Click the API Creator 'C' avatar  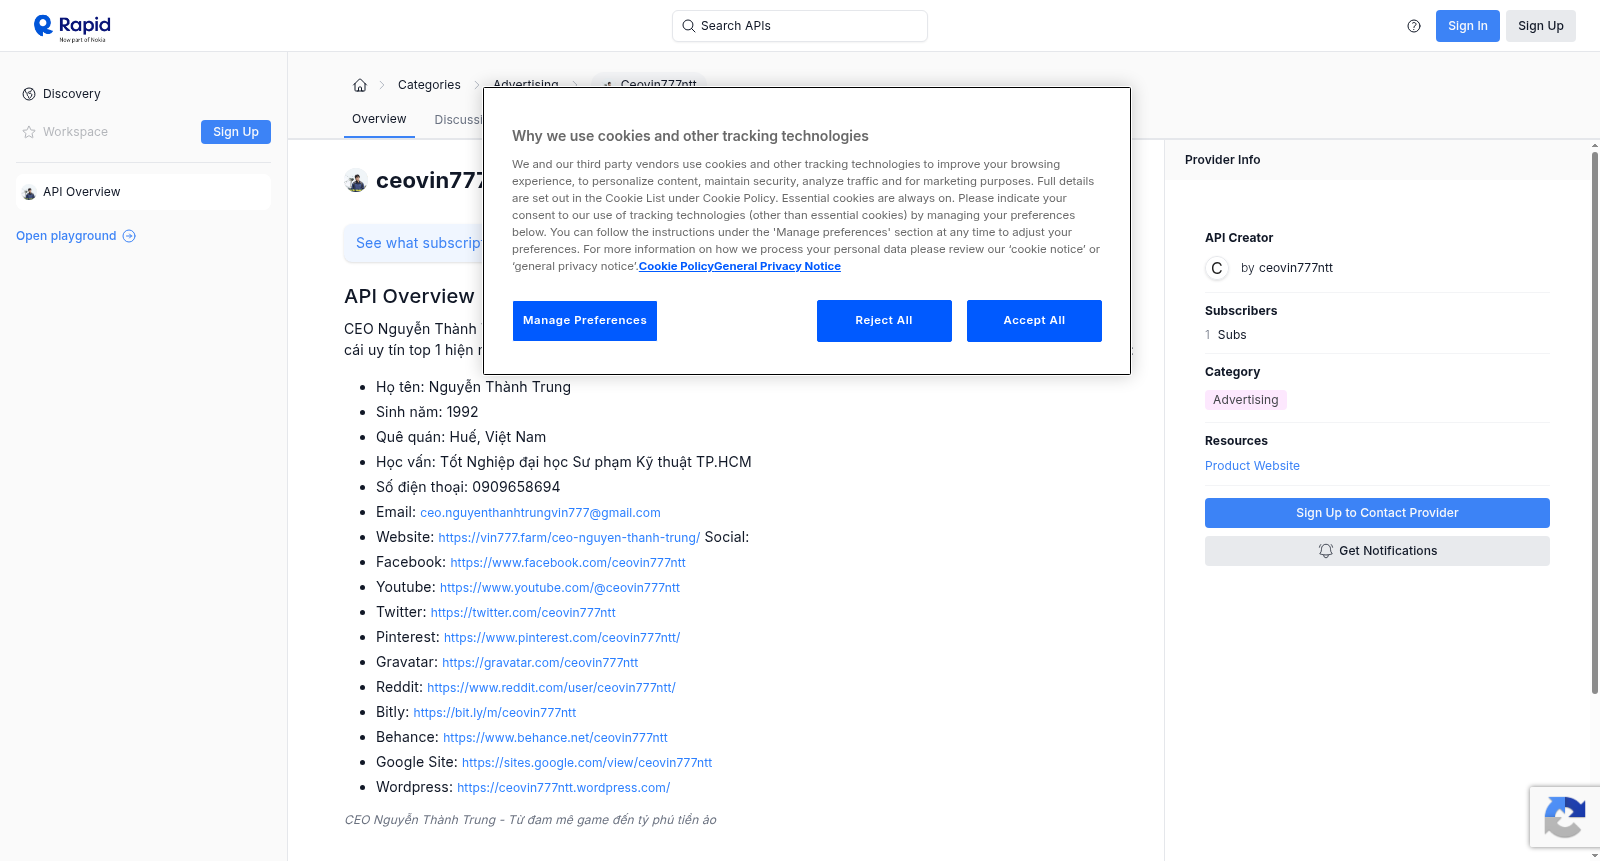[1217, 268]
